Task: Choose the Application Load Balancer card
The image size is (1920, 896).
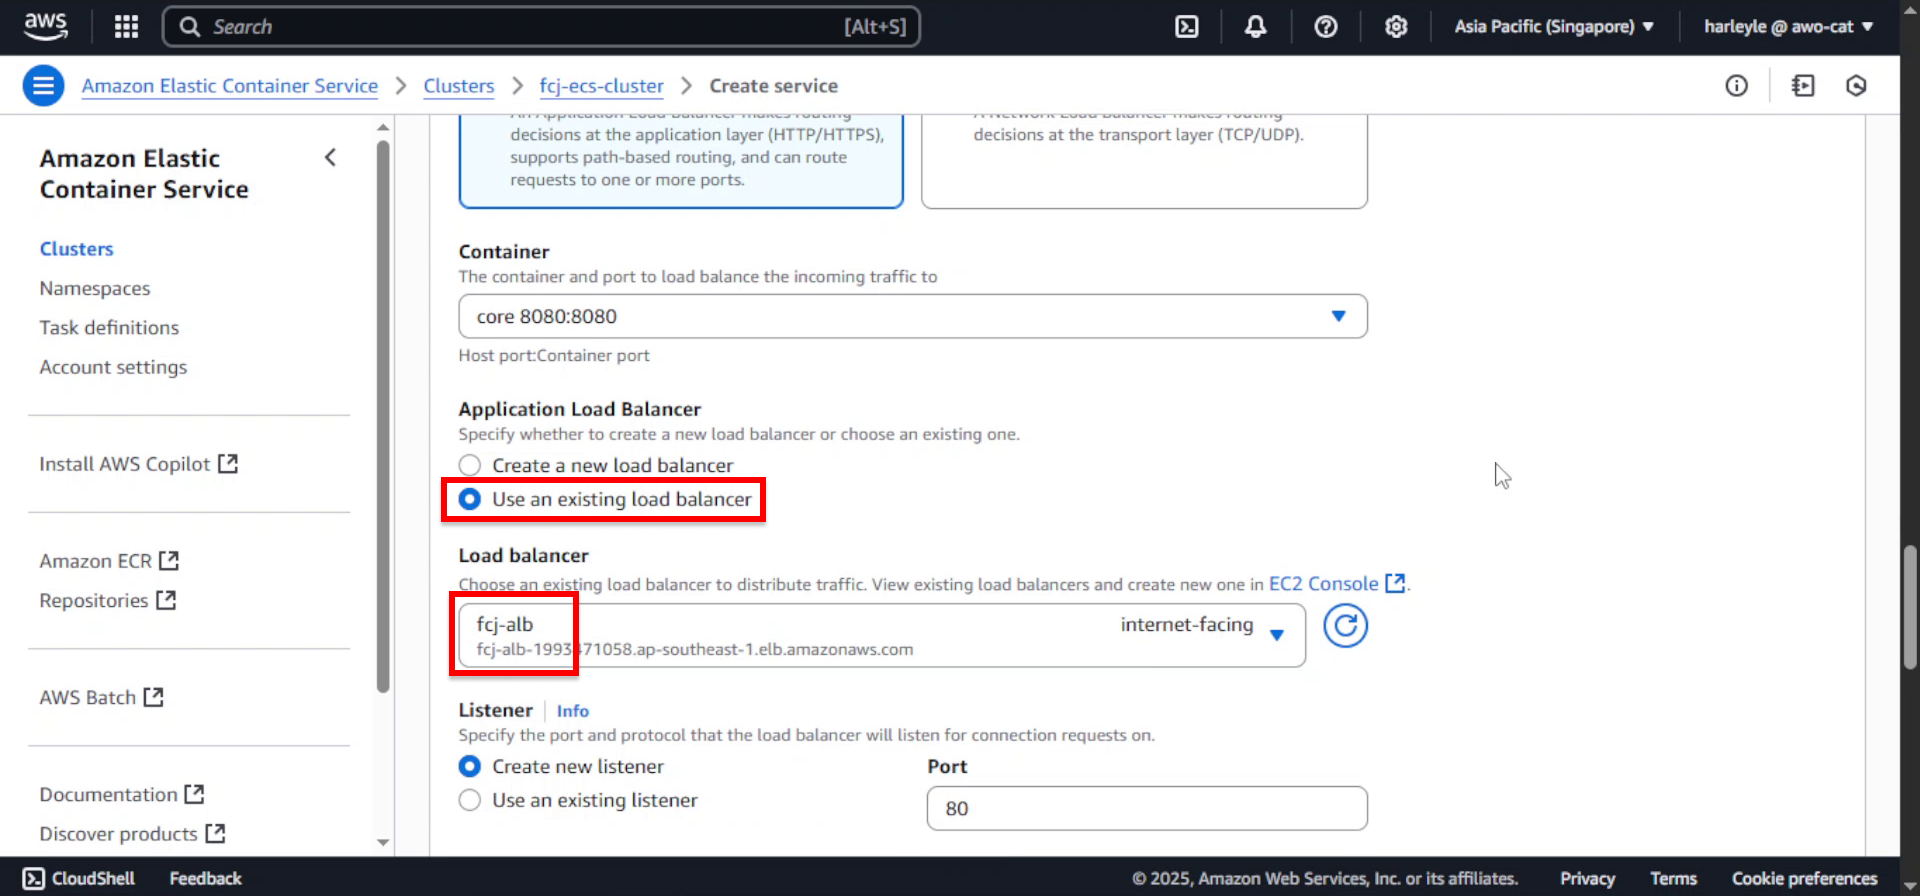Action: 681,160
